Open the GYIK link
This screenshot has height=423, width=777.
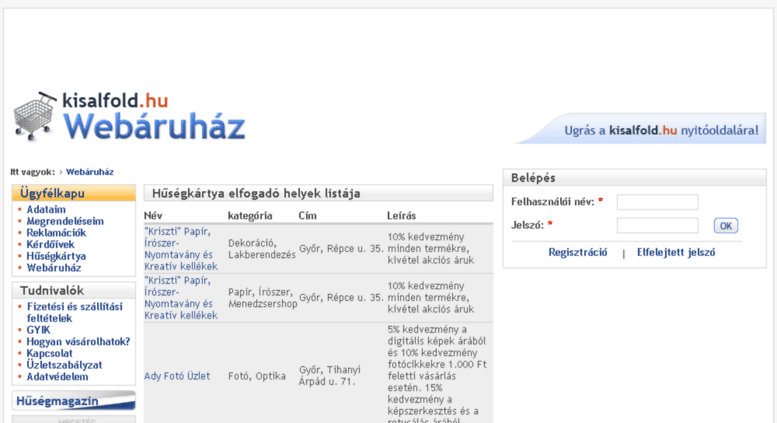pyautogui.click(x=38, y=330)
